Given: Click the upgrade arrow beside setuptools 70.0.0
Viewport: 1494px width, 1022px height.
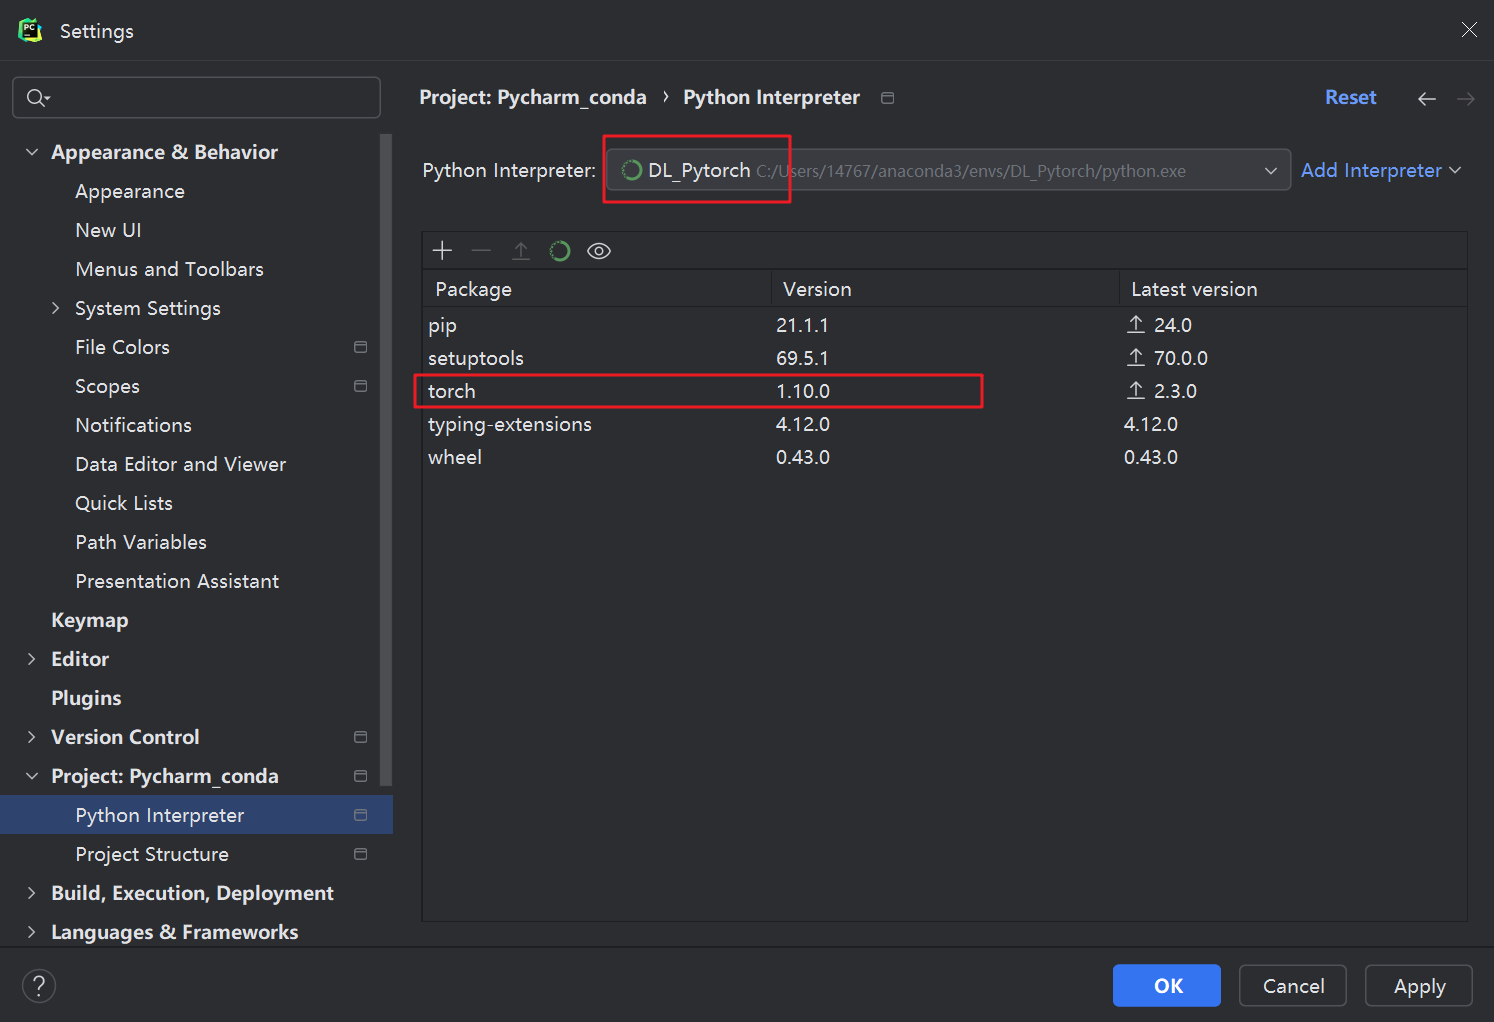Looking at the screenshot, I should pyautogui.click(x=1136, y=357).
